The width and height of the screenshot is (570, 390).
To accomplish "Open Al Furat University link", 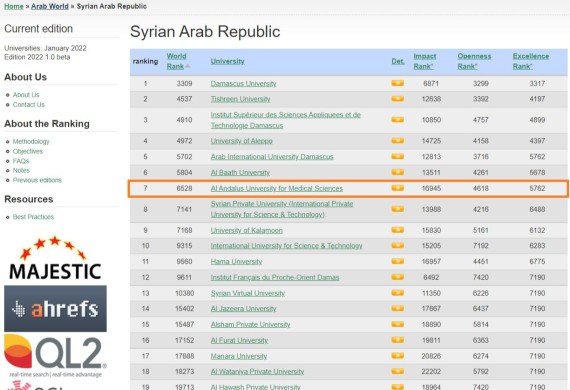I will [239, 341].
